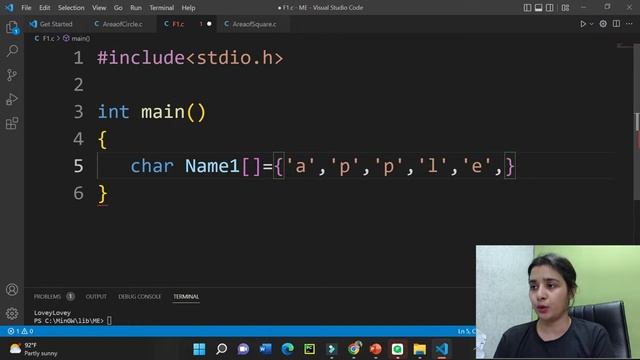
Task: Open the Go menu
Action: coord(118,8)
